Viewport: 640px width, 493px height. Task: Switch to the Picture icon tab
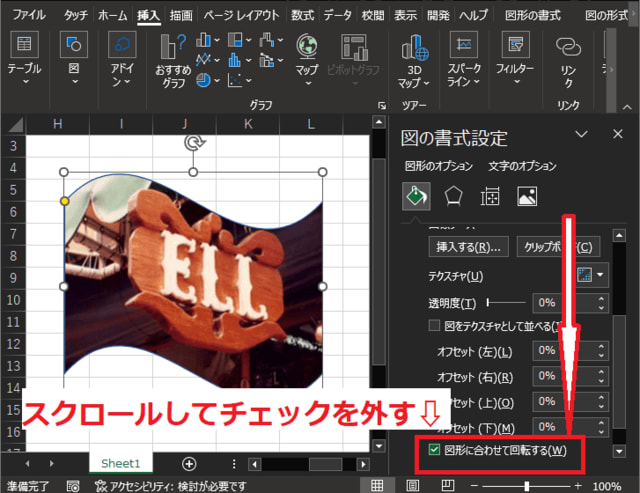[527, 196]
